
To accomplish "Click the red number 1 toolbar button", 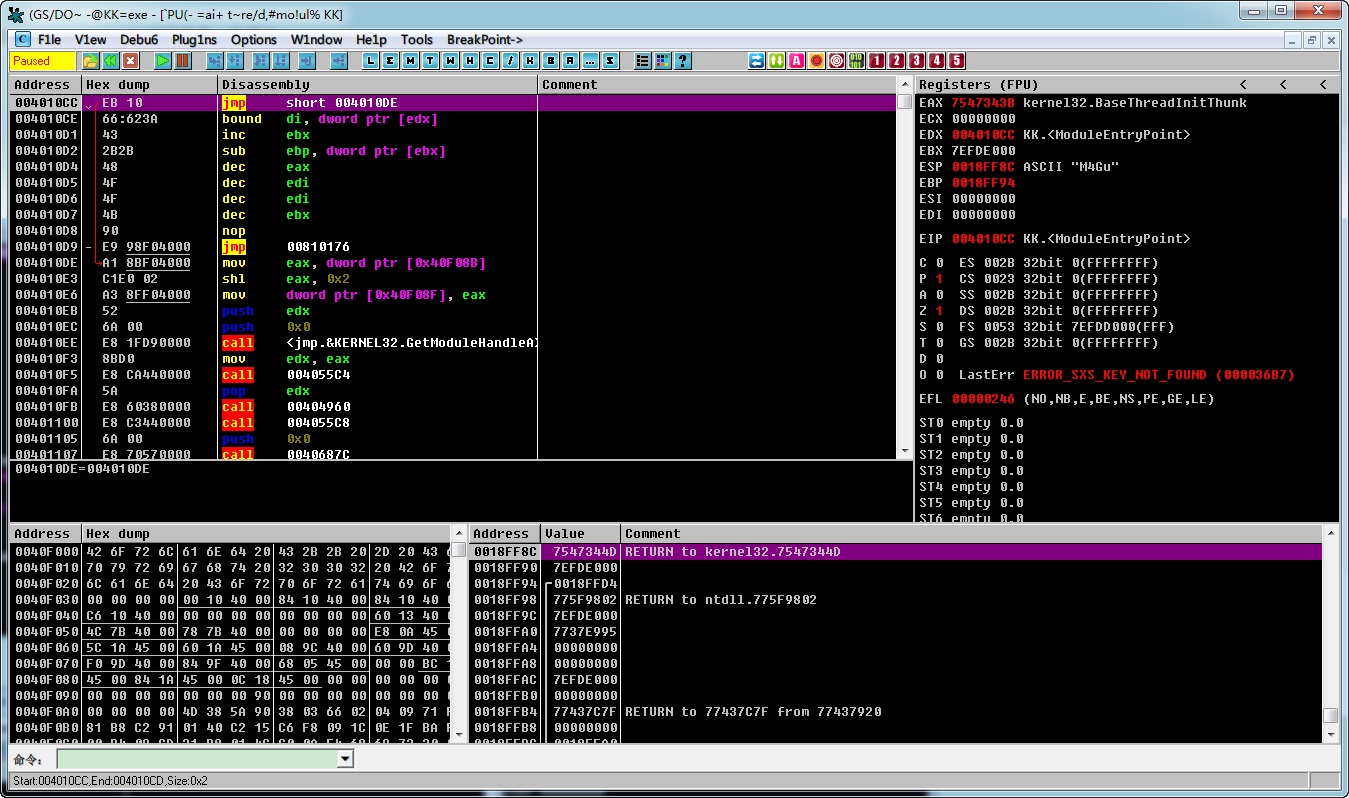I will click(x=876, y=61).
